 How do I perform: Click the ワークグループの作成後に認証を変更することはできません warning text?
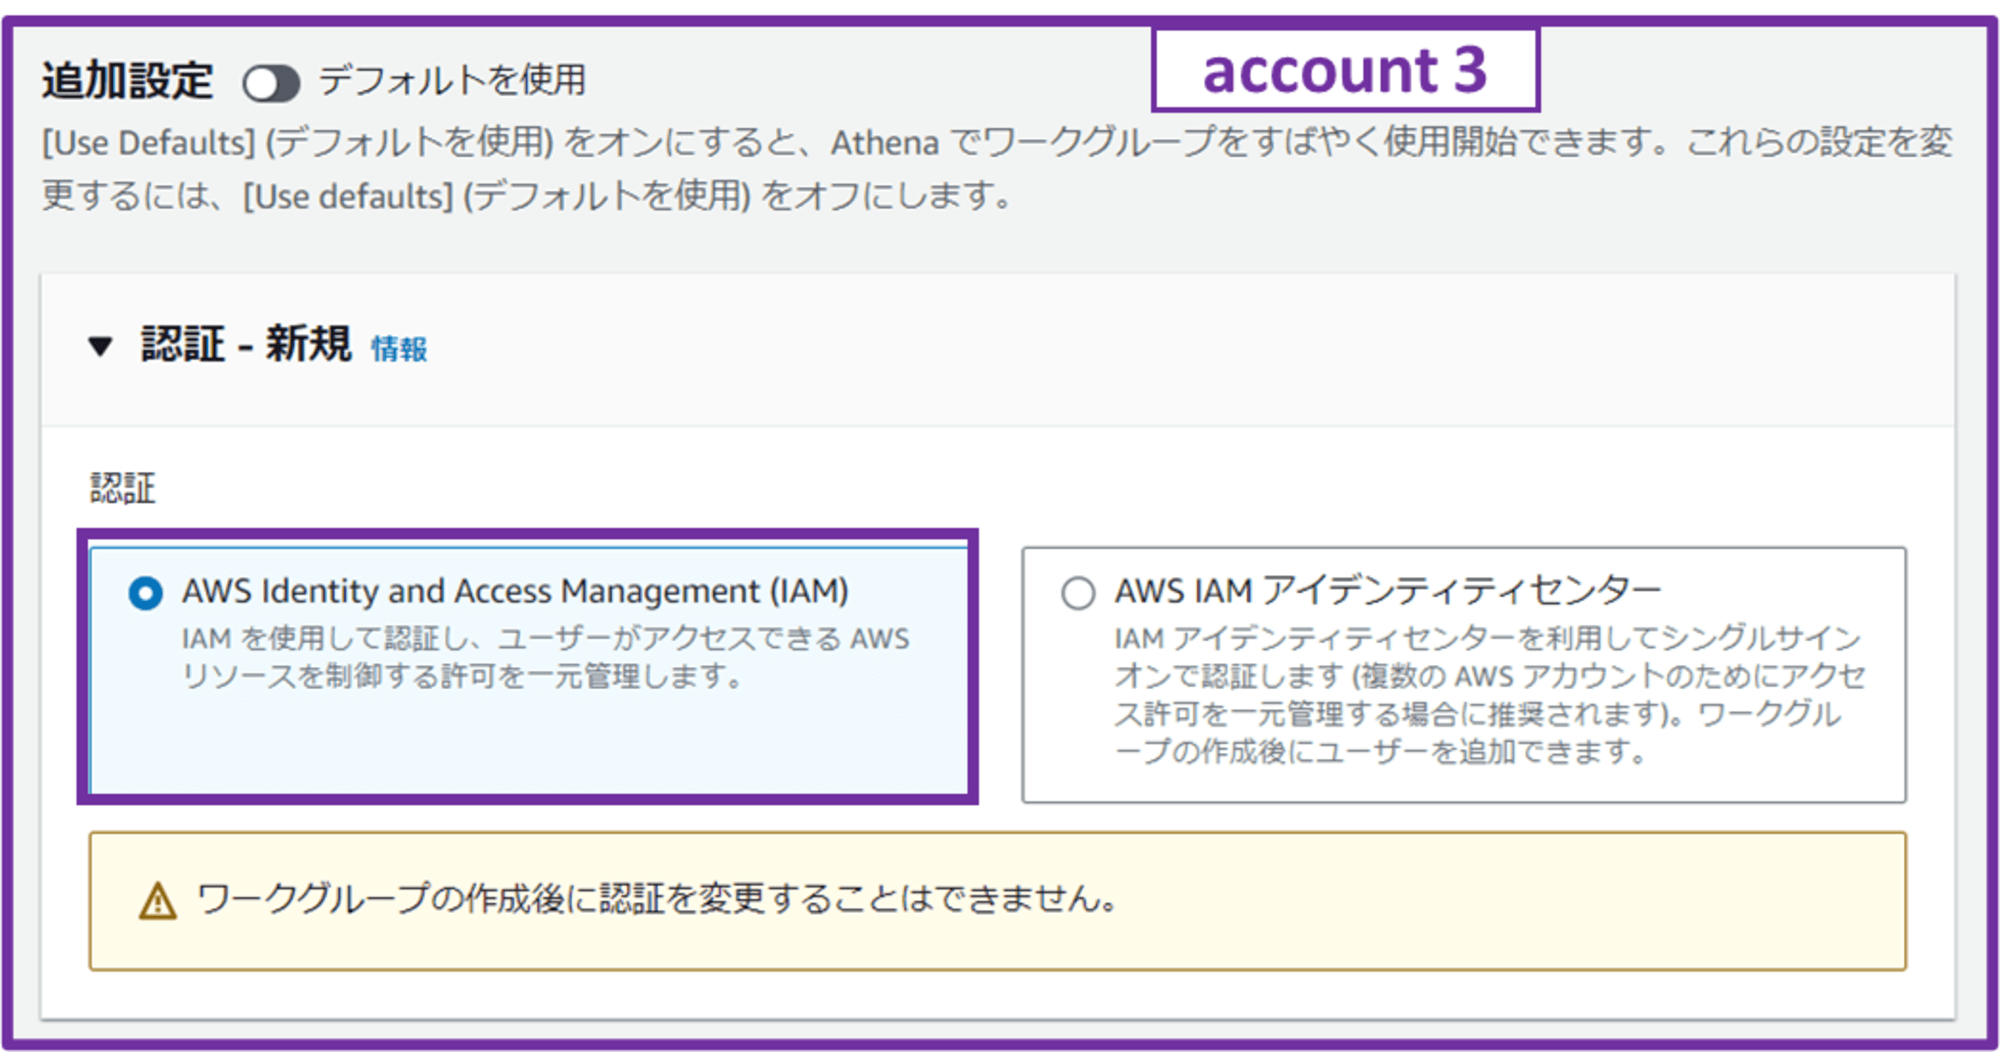(x=657, y=899)
